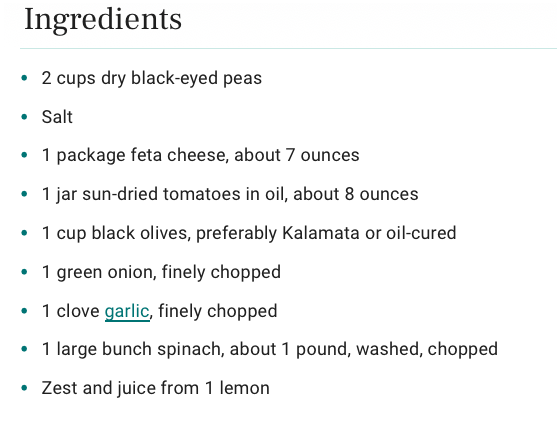Viewport: 557px width, 421px height.
Task: Click the bullet beside sun-dried tomatoes
Action: (25, 194)
